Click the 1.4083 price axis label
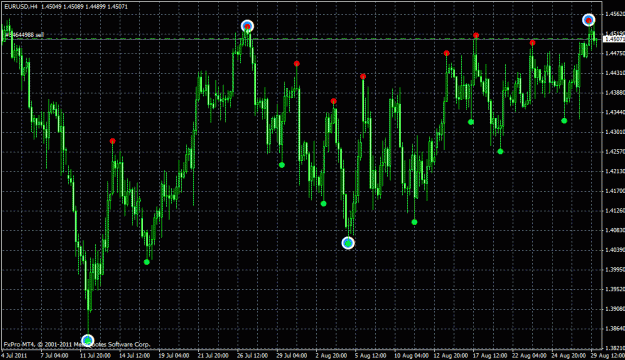Image resolution: width=625 pixels, height=360 pixels. pyautogui.click(x=615, y=230)
